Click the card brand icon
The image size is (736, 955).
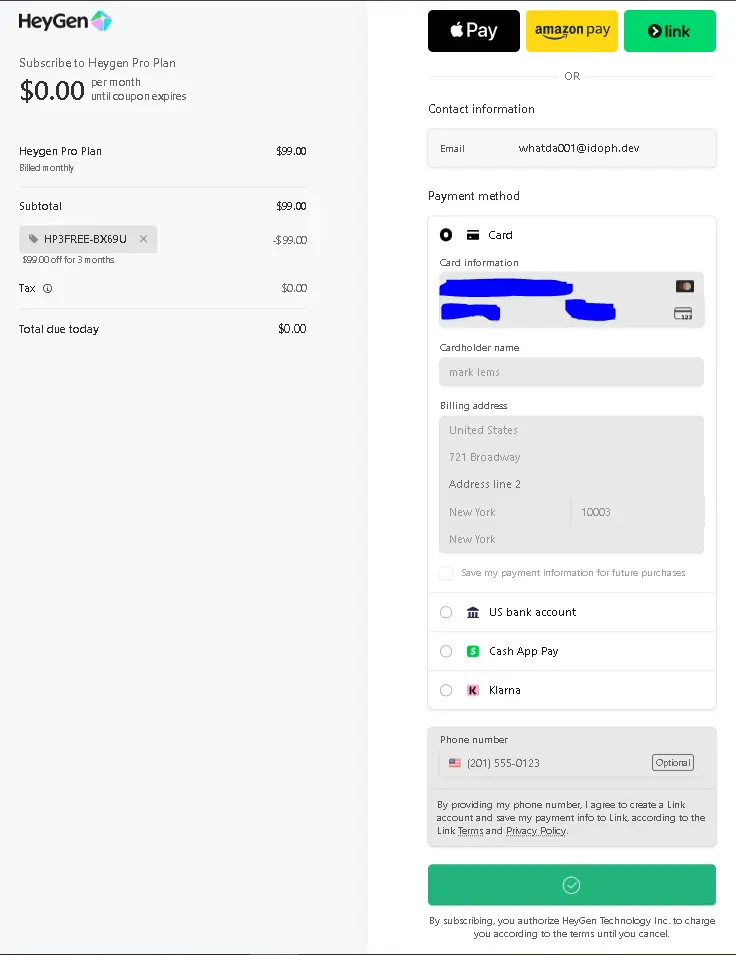click(x=685, y=286)
